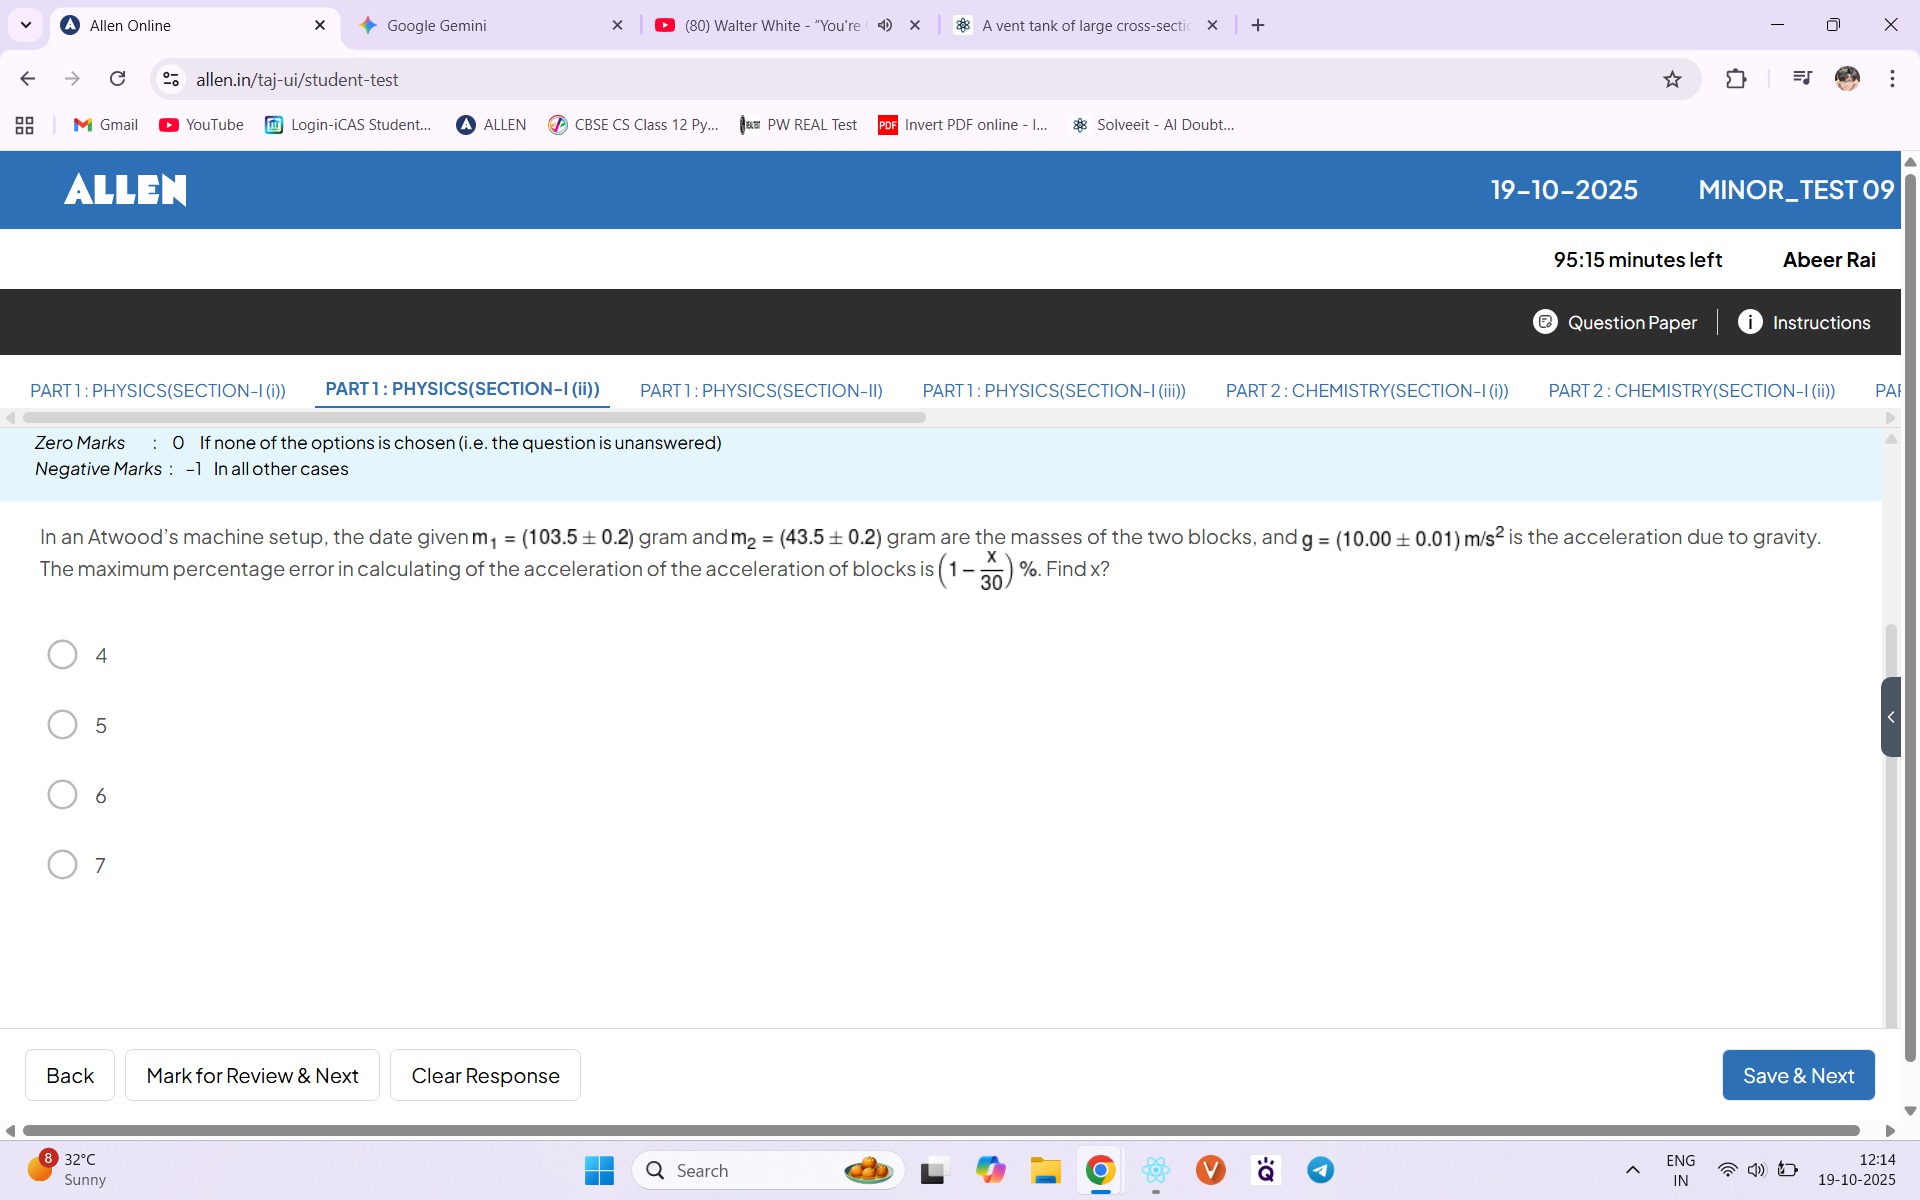Switch to PART 2 : CHEMISTRY(SECTION-I (i)) tab
The height and width of the screenshot is (1200, 1920).
coord(1366,391)
